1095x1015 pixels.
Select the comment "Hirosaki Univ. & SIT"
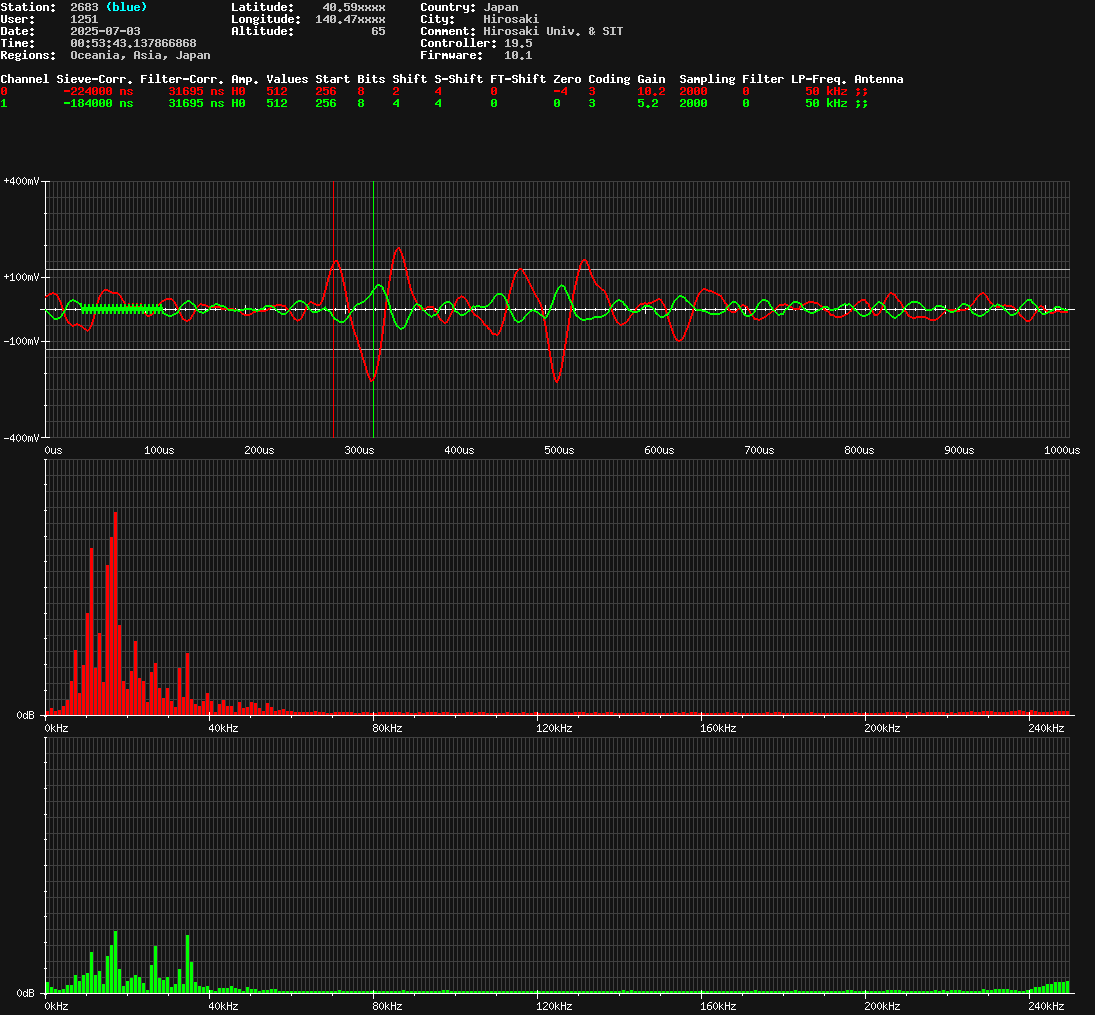click(553, 31)
